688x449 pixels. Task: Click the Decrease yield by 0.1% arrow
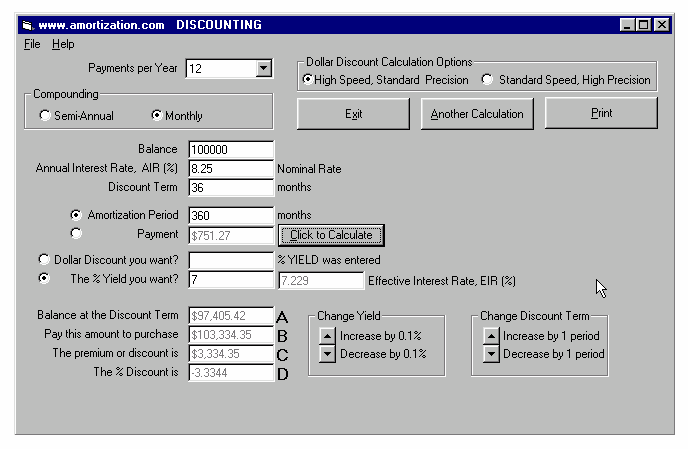326,353
